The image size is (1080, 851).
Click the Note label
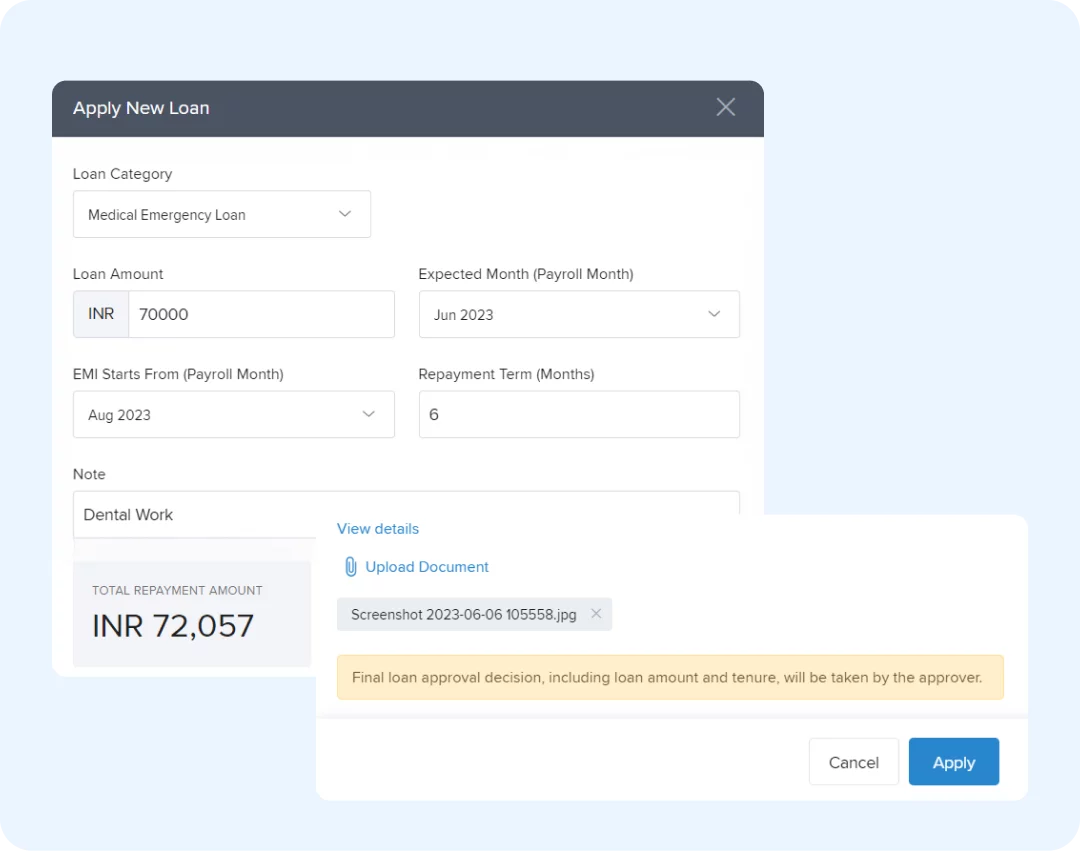coord(89,474)
